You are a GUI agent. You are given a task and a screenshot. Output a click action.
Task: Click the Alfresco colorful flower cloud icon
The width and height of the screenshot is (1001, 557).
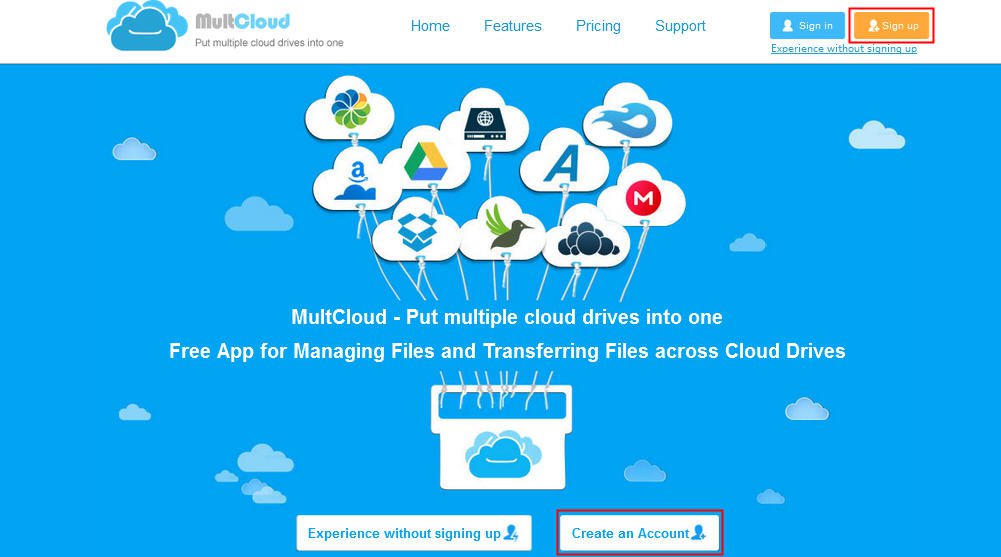pos(350,108)
